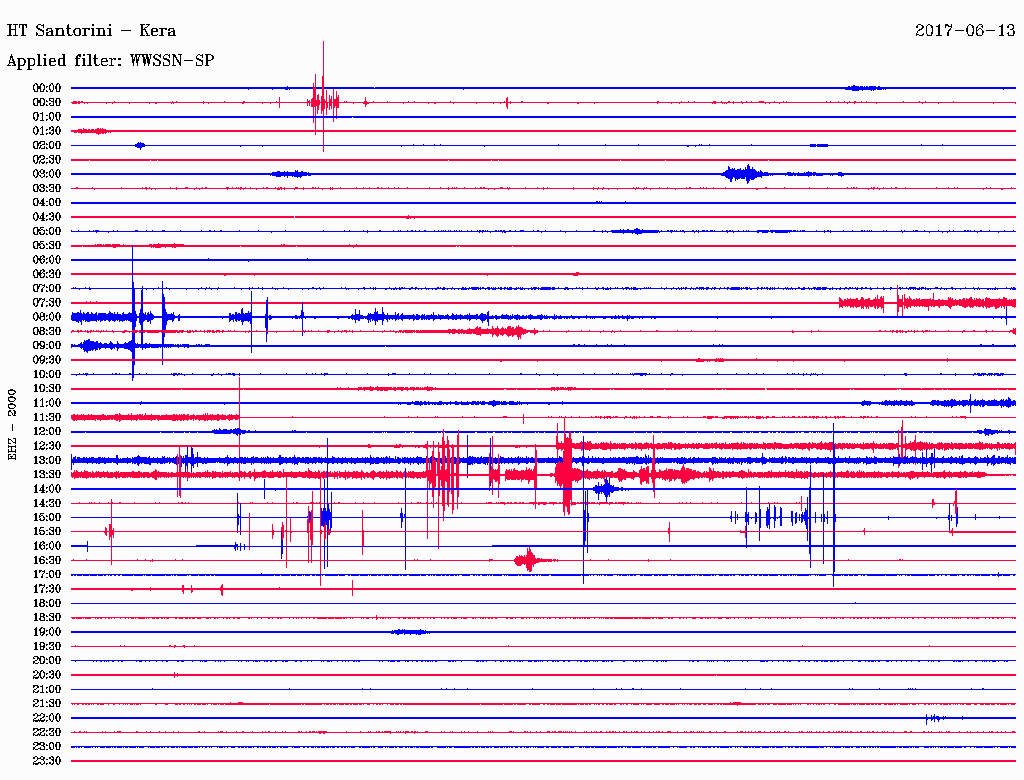Select the 18:30 time label
This screenshot has width=1024, height=780.
point(47,618)
